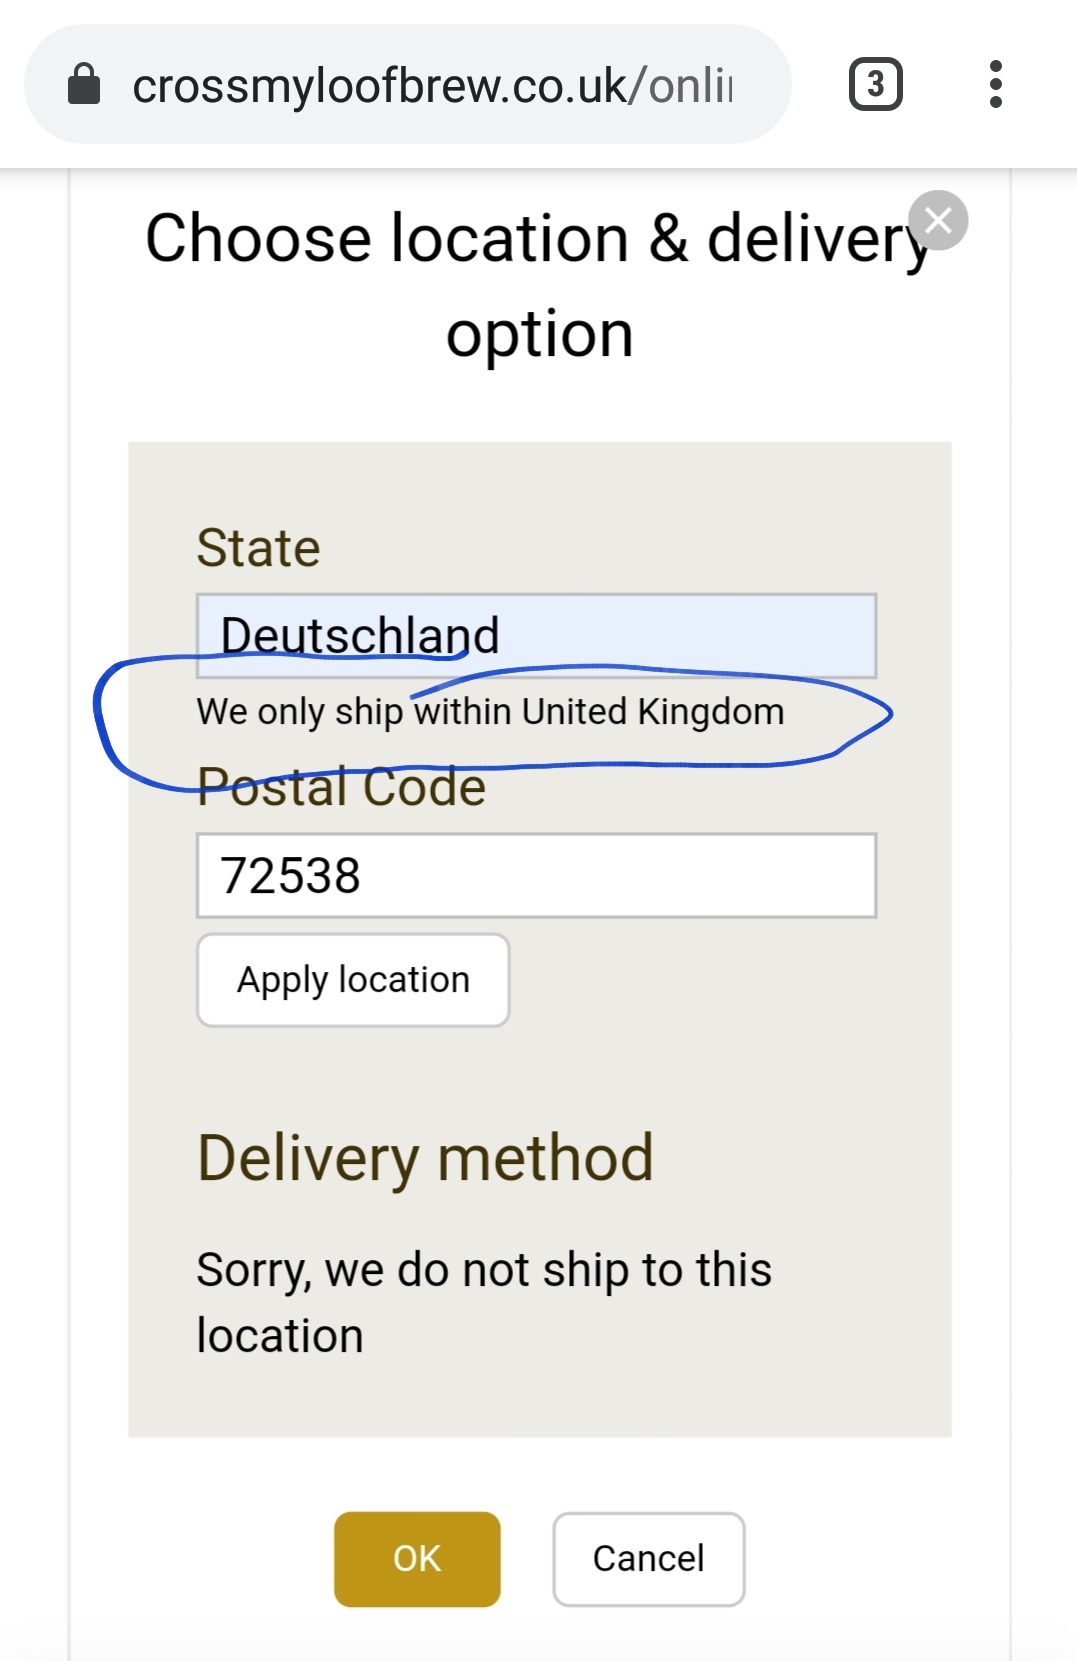Focus the Postal Code field showing 72538
Screen dimensions: 1077x1661
(x=536, y=875)
